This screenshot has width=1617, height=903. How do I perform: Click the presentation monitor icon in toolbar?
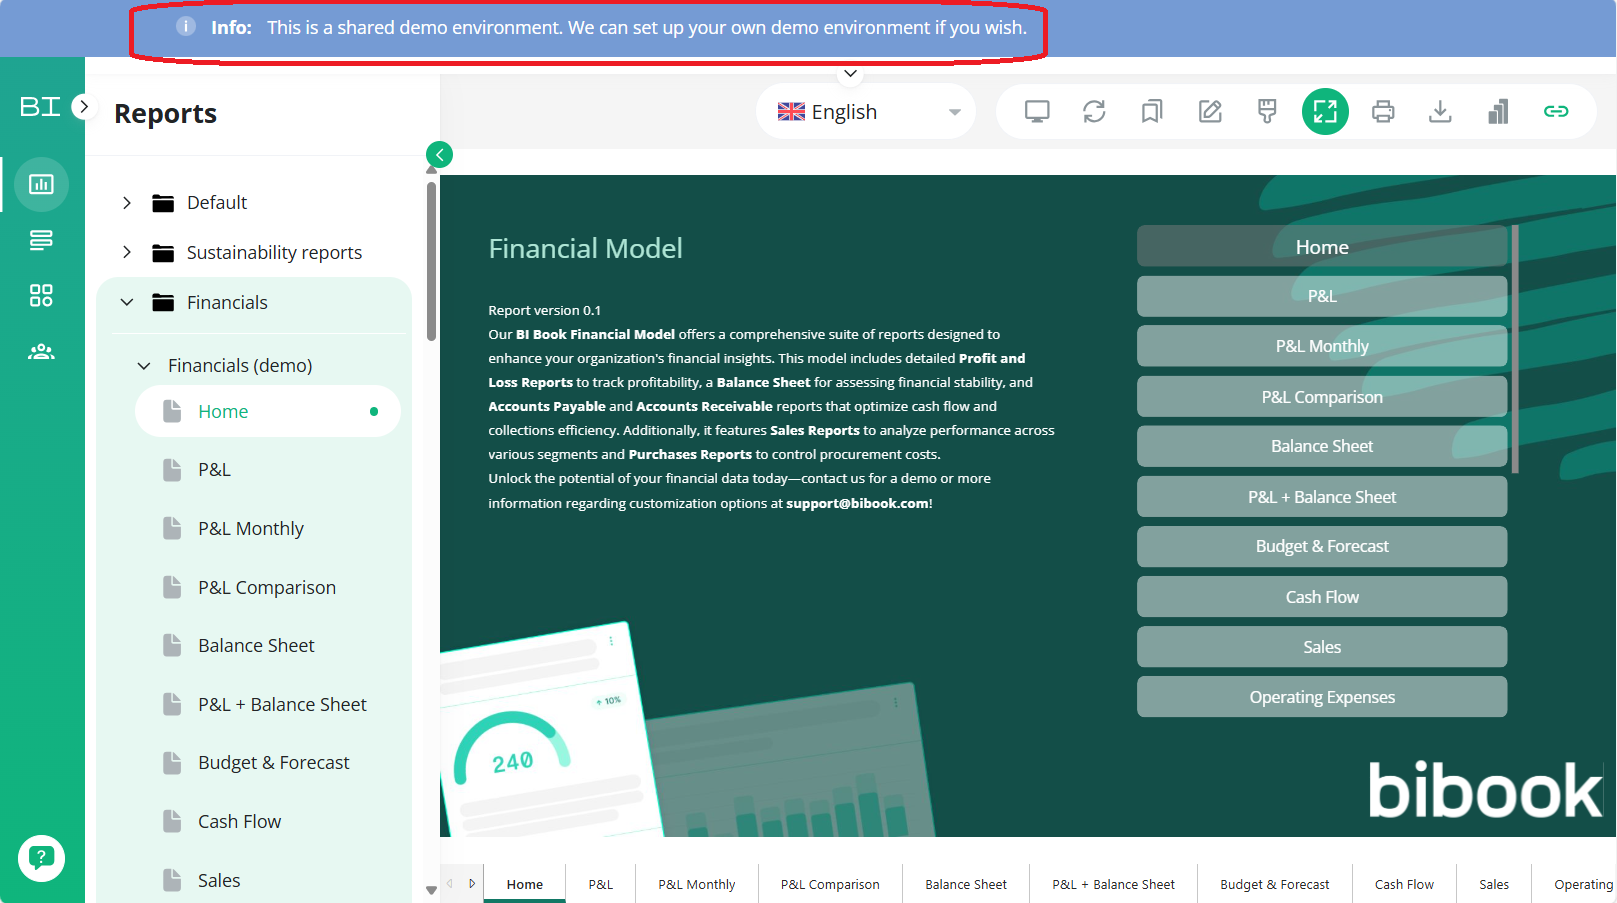point(1037,111)
